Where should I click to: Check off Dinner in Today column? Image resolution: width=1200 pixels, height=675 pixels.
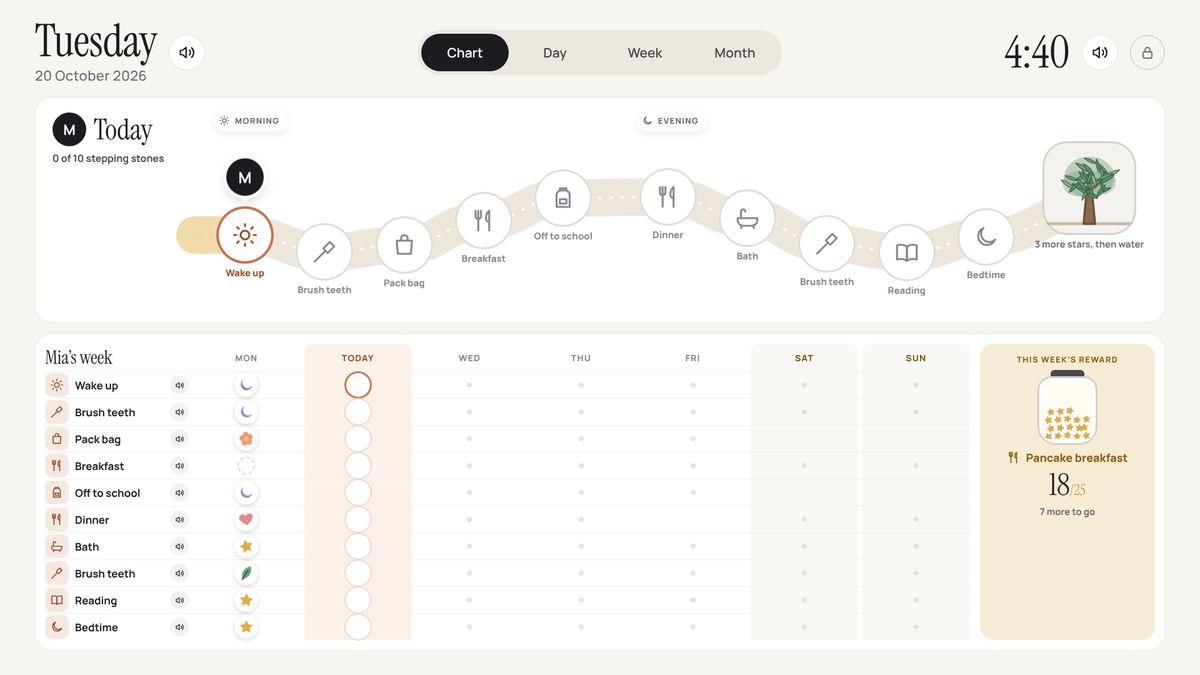(358, 520)
